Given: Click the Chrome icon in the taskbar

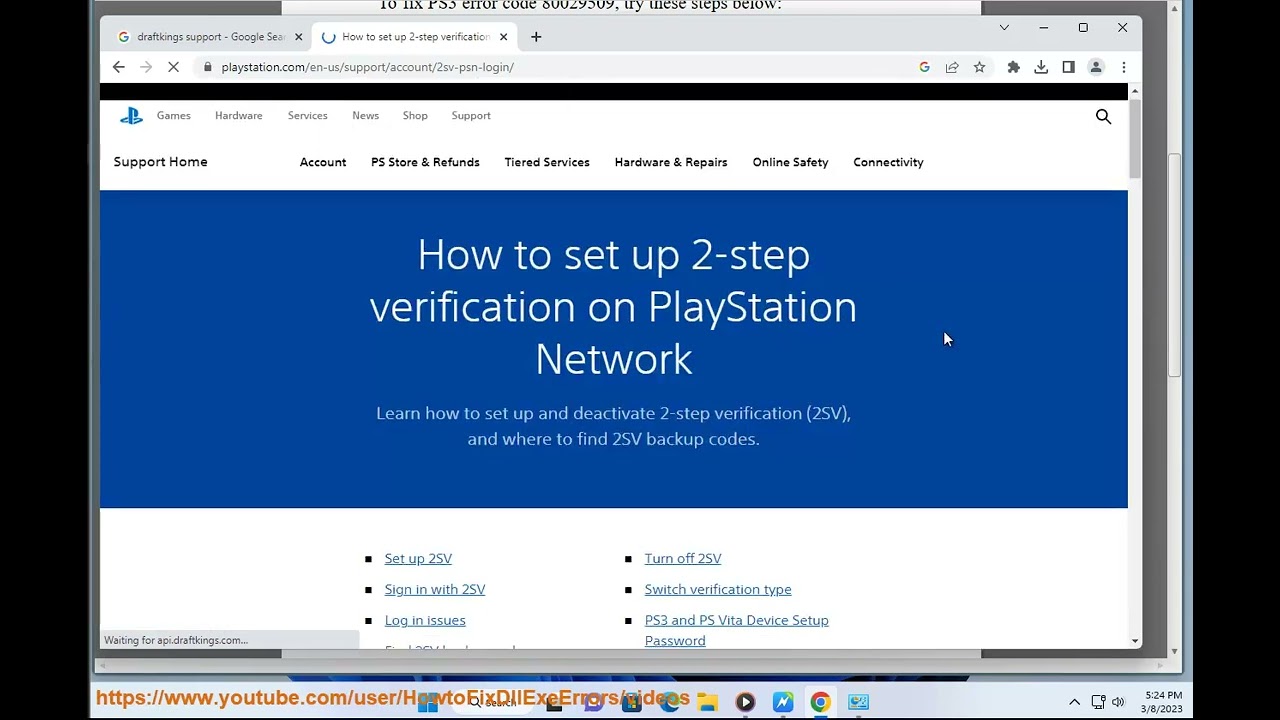Looking at the screenshot, I should [x=820, y=702].
